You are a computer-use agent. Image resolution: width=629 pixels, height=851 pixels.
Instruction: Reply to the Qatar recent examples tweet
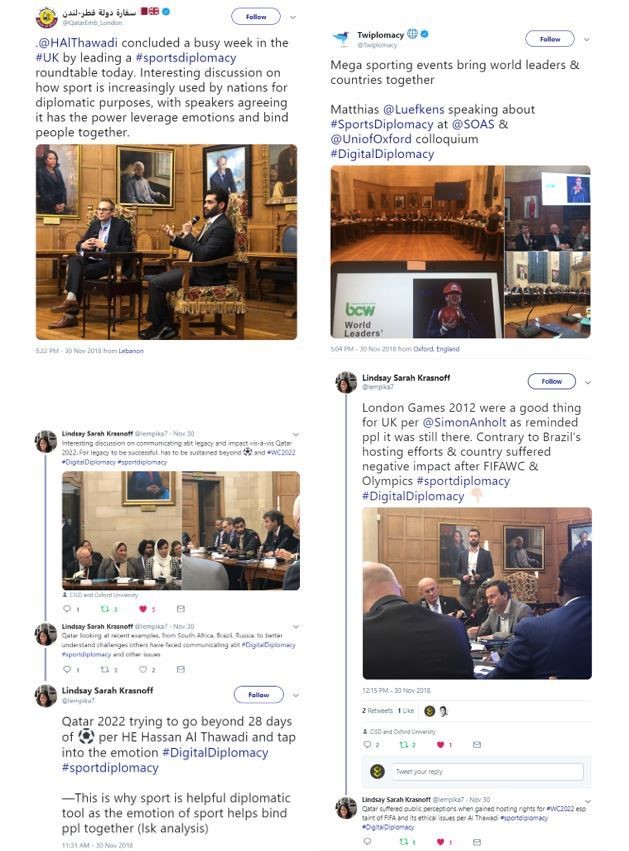click(67, 670)
